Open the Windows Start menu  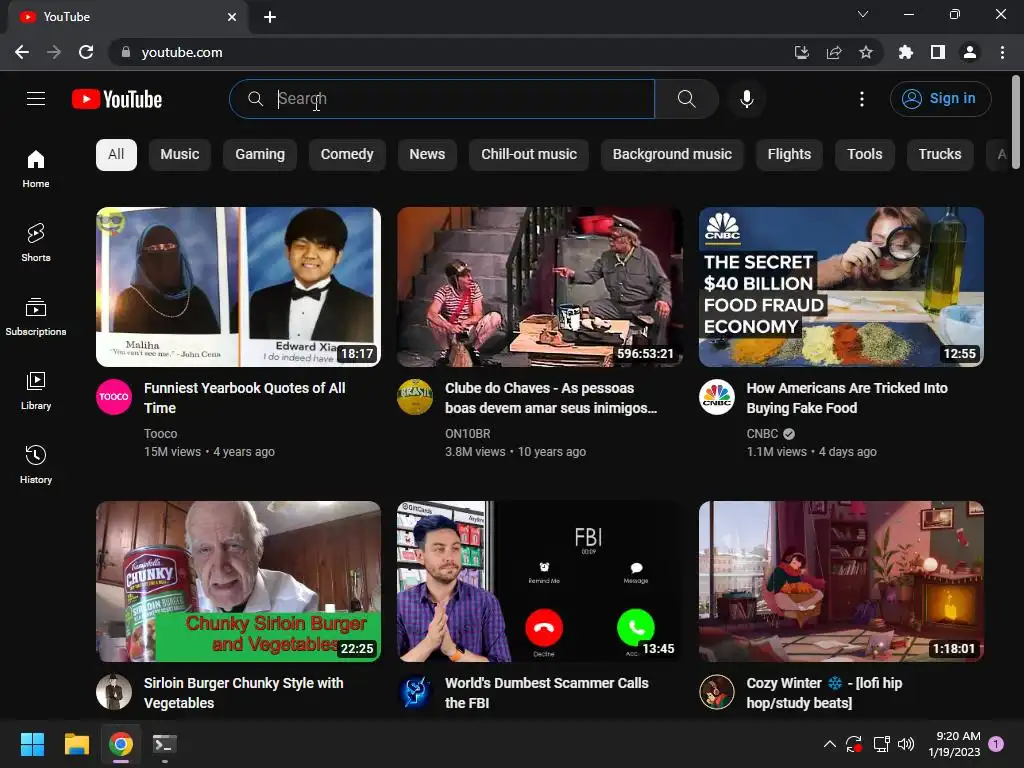(32, 744)
